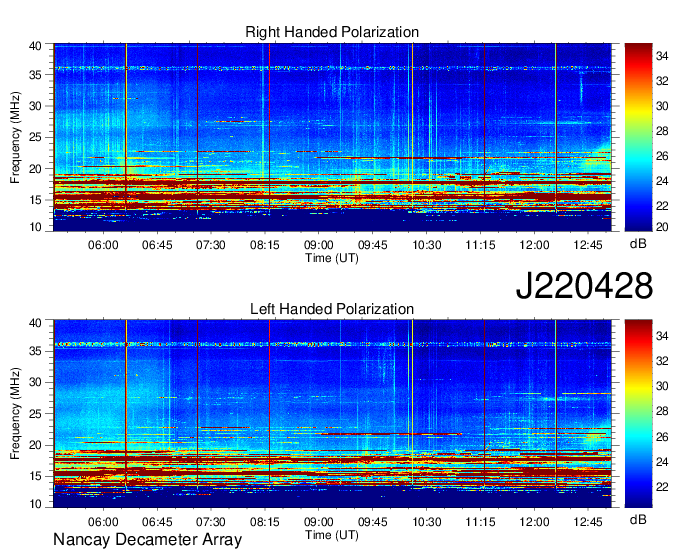The image size is (680, 552).
Task: Click the right-handed spectrogram's 15 MHz strong band
Action: tap(332, 197)
